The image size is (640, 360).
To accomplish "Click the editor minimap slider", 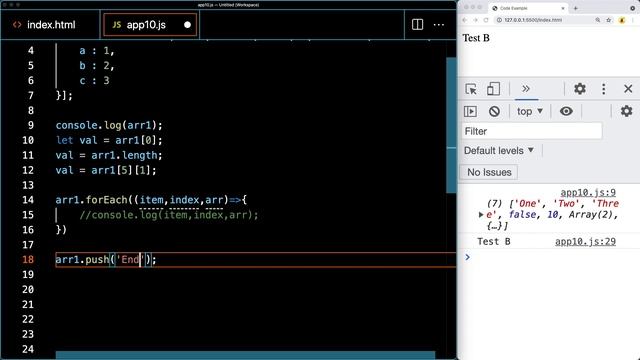I will 451,125.
